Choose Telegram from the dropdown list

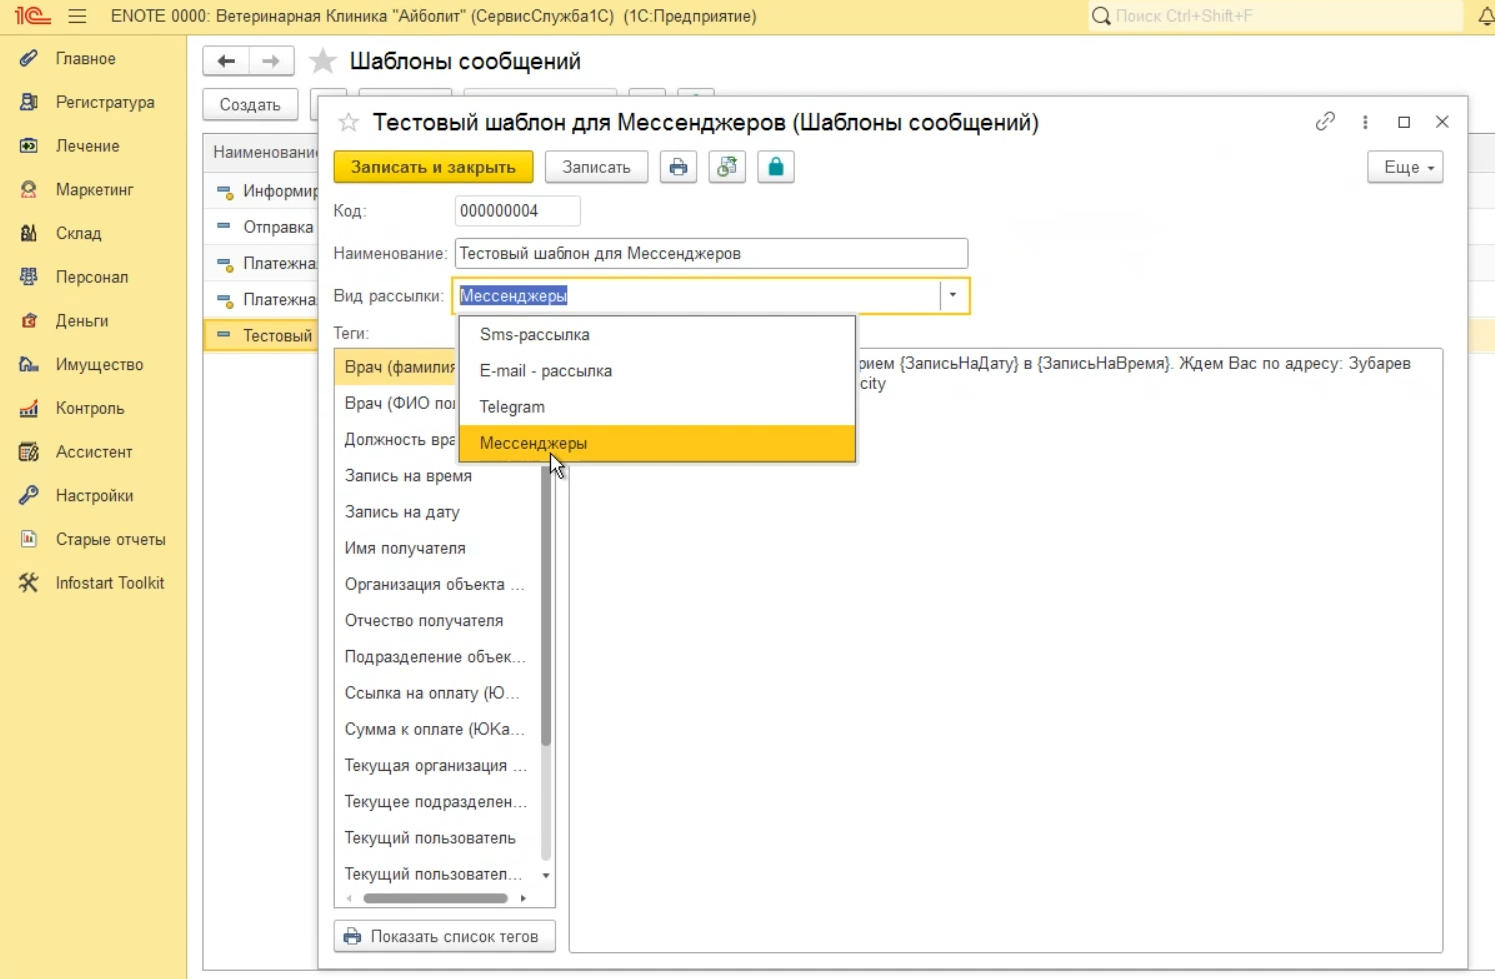(x=657, y=407)
